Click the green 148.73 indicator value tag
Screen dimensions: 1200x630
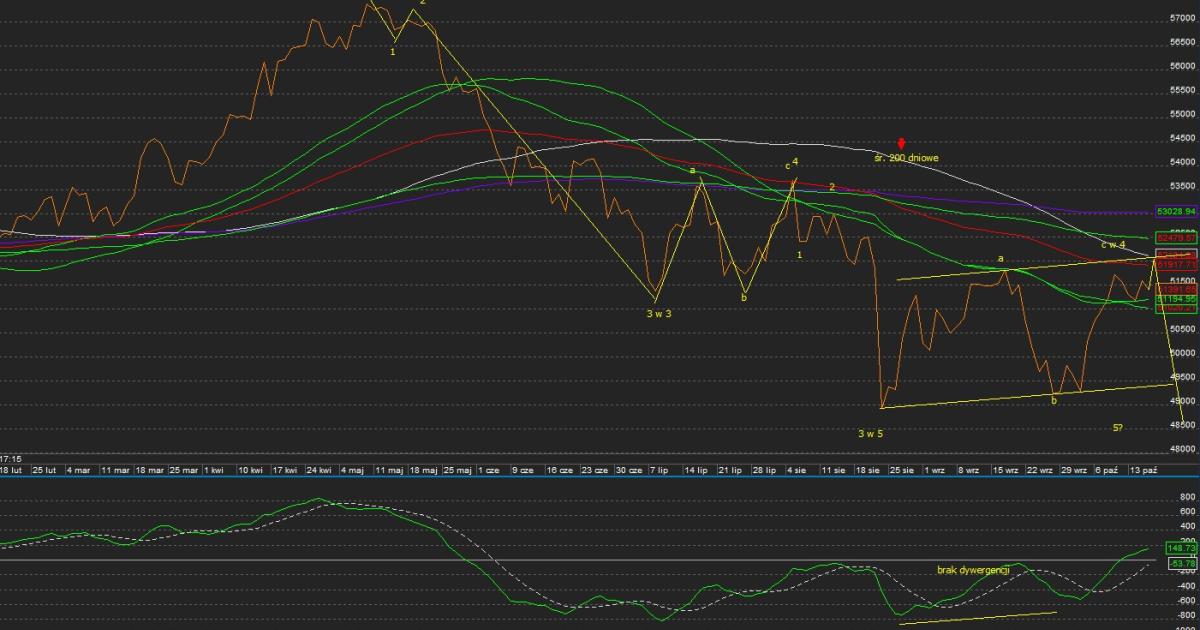tap(1181, 548)
